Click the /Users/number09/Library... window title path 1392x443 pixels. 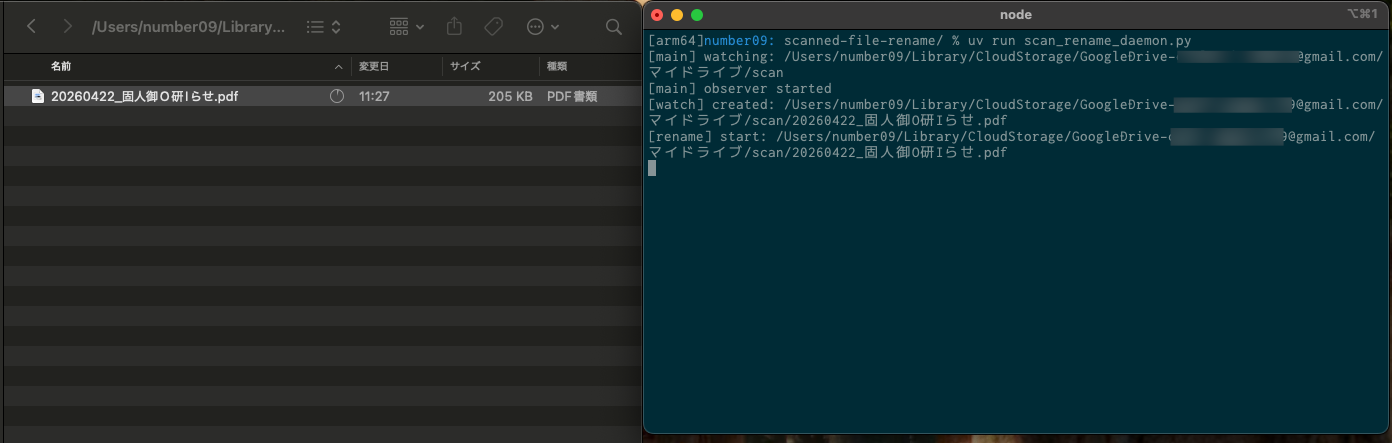tap(188, 27)
